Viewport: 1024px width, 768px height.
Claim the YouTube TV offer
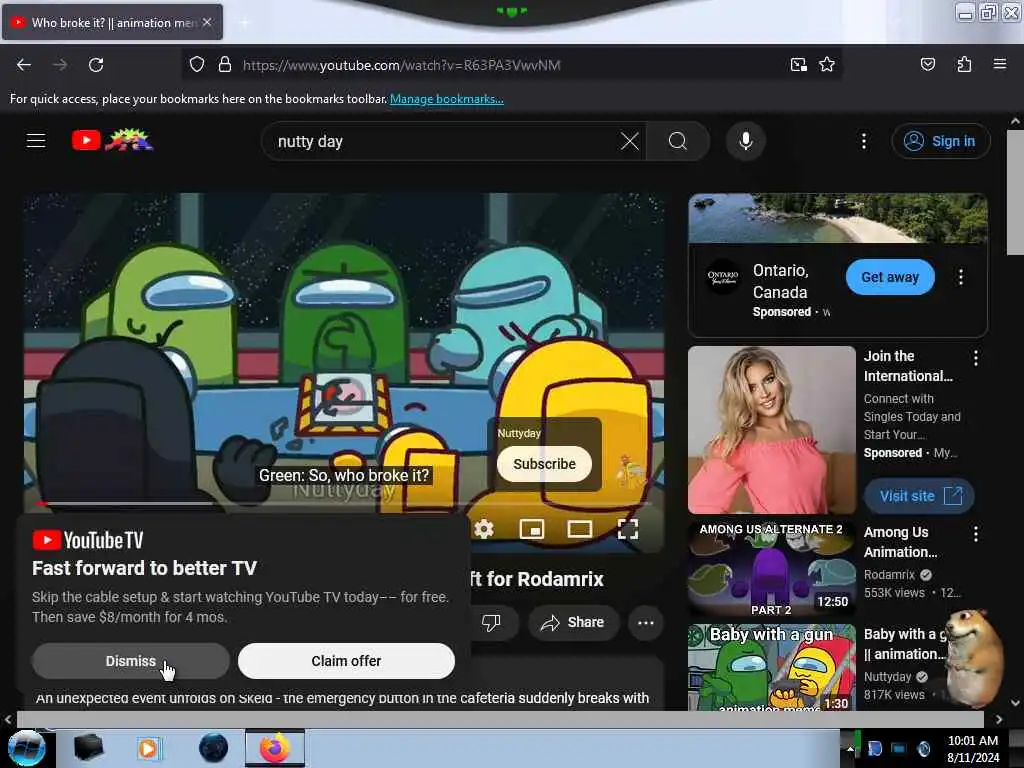pos(346,661)
